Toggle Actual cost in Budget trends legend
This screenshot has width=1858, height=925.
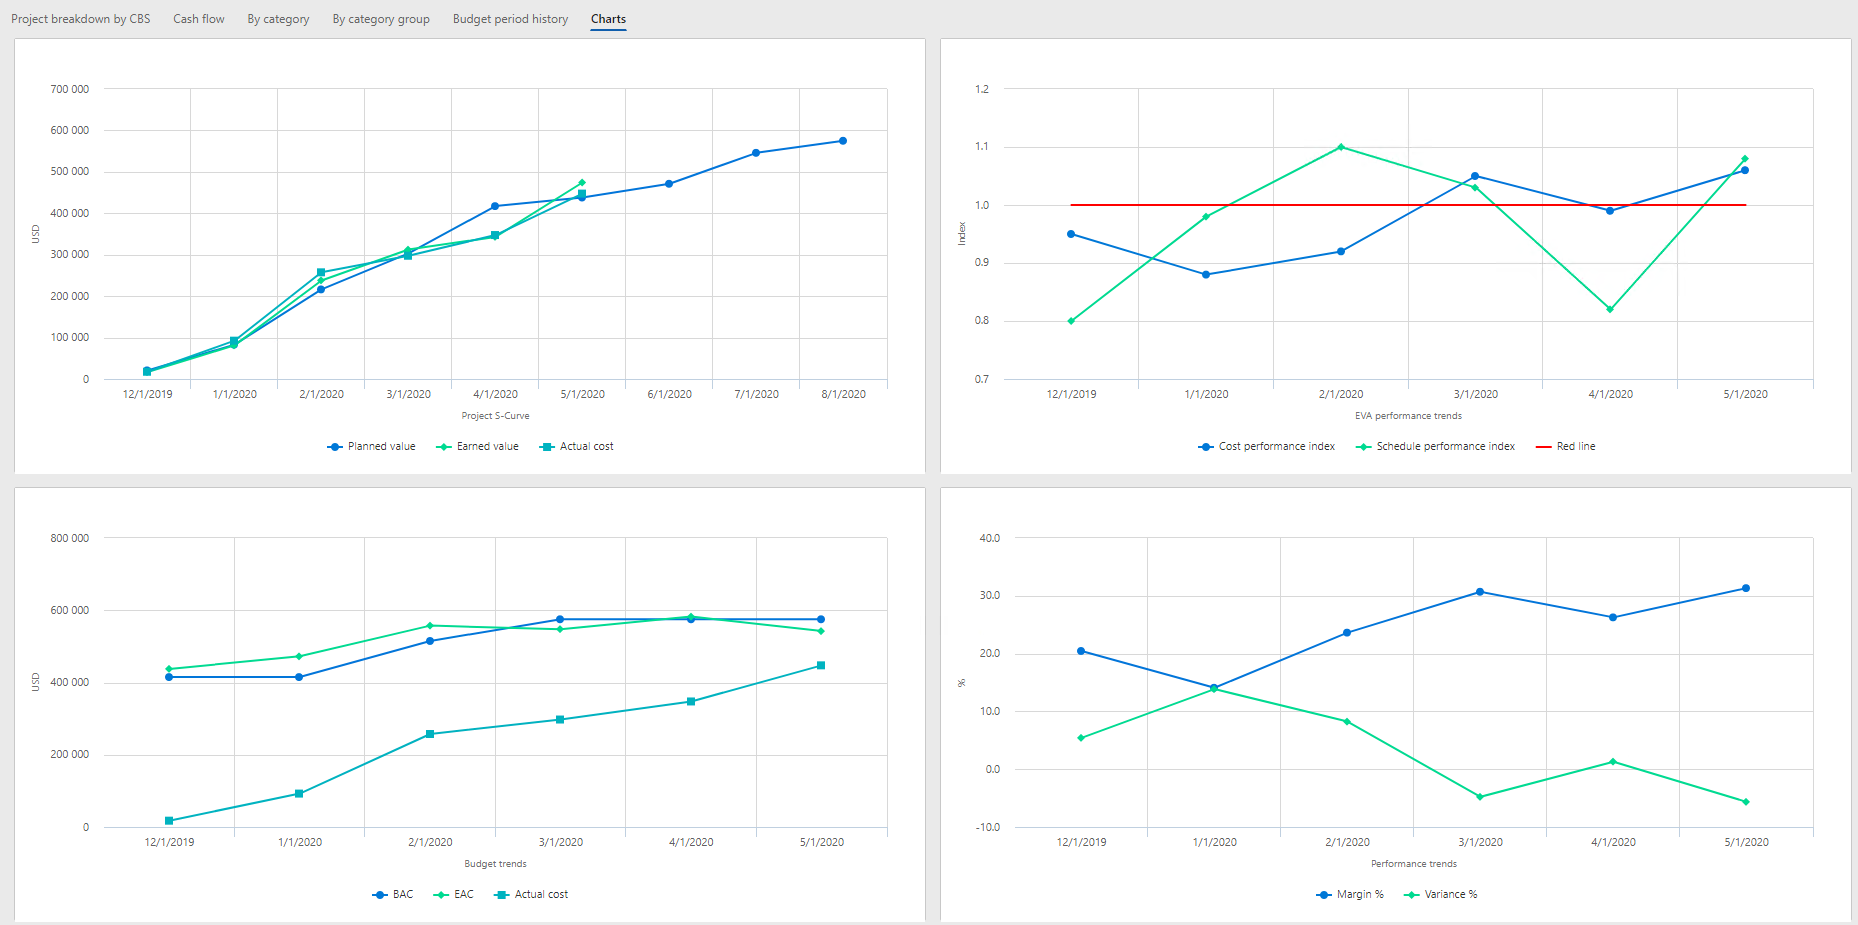pyautogui.click(x=531, y=895)
